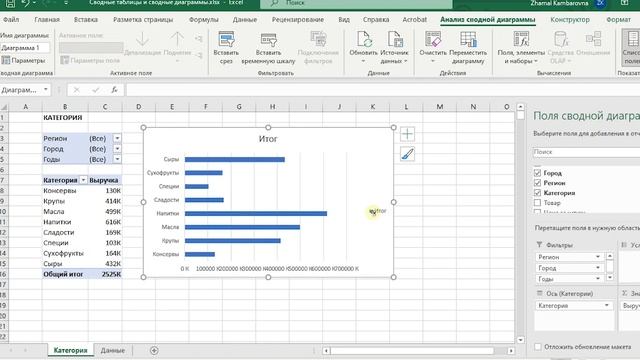The image size is (640, 360).
Task: Open the Acrobat ribbon tab
Action: click(x=414, y=20)
